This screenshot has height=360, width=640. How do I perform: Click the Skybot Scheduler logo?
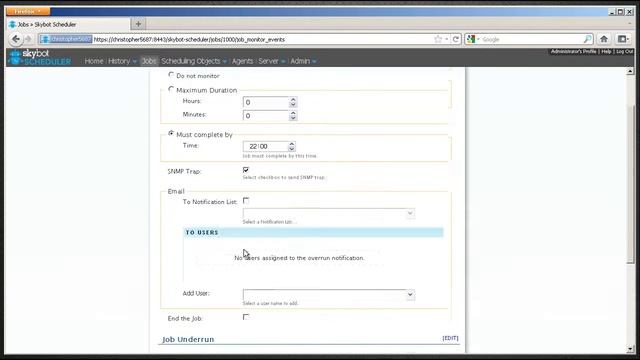point(40,58)
